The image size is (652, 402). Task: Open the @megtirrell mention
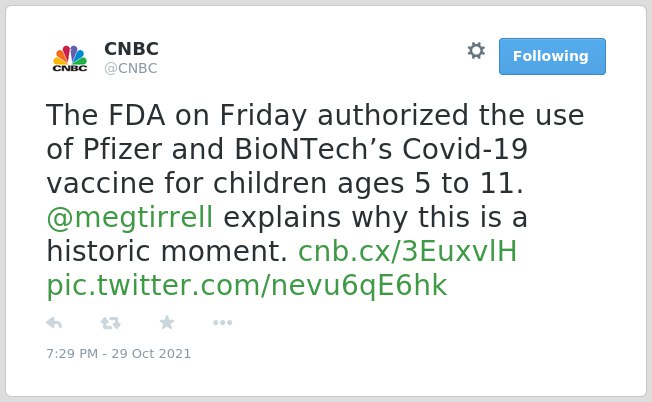[x=130, y=218]
